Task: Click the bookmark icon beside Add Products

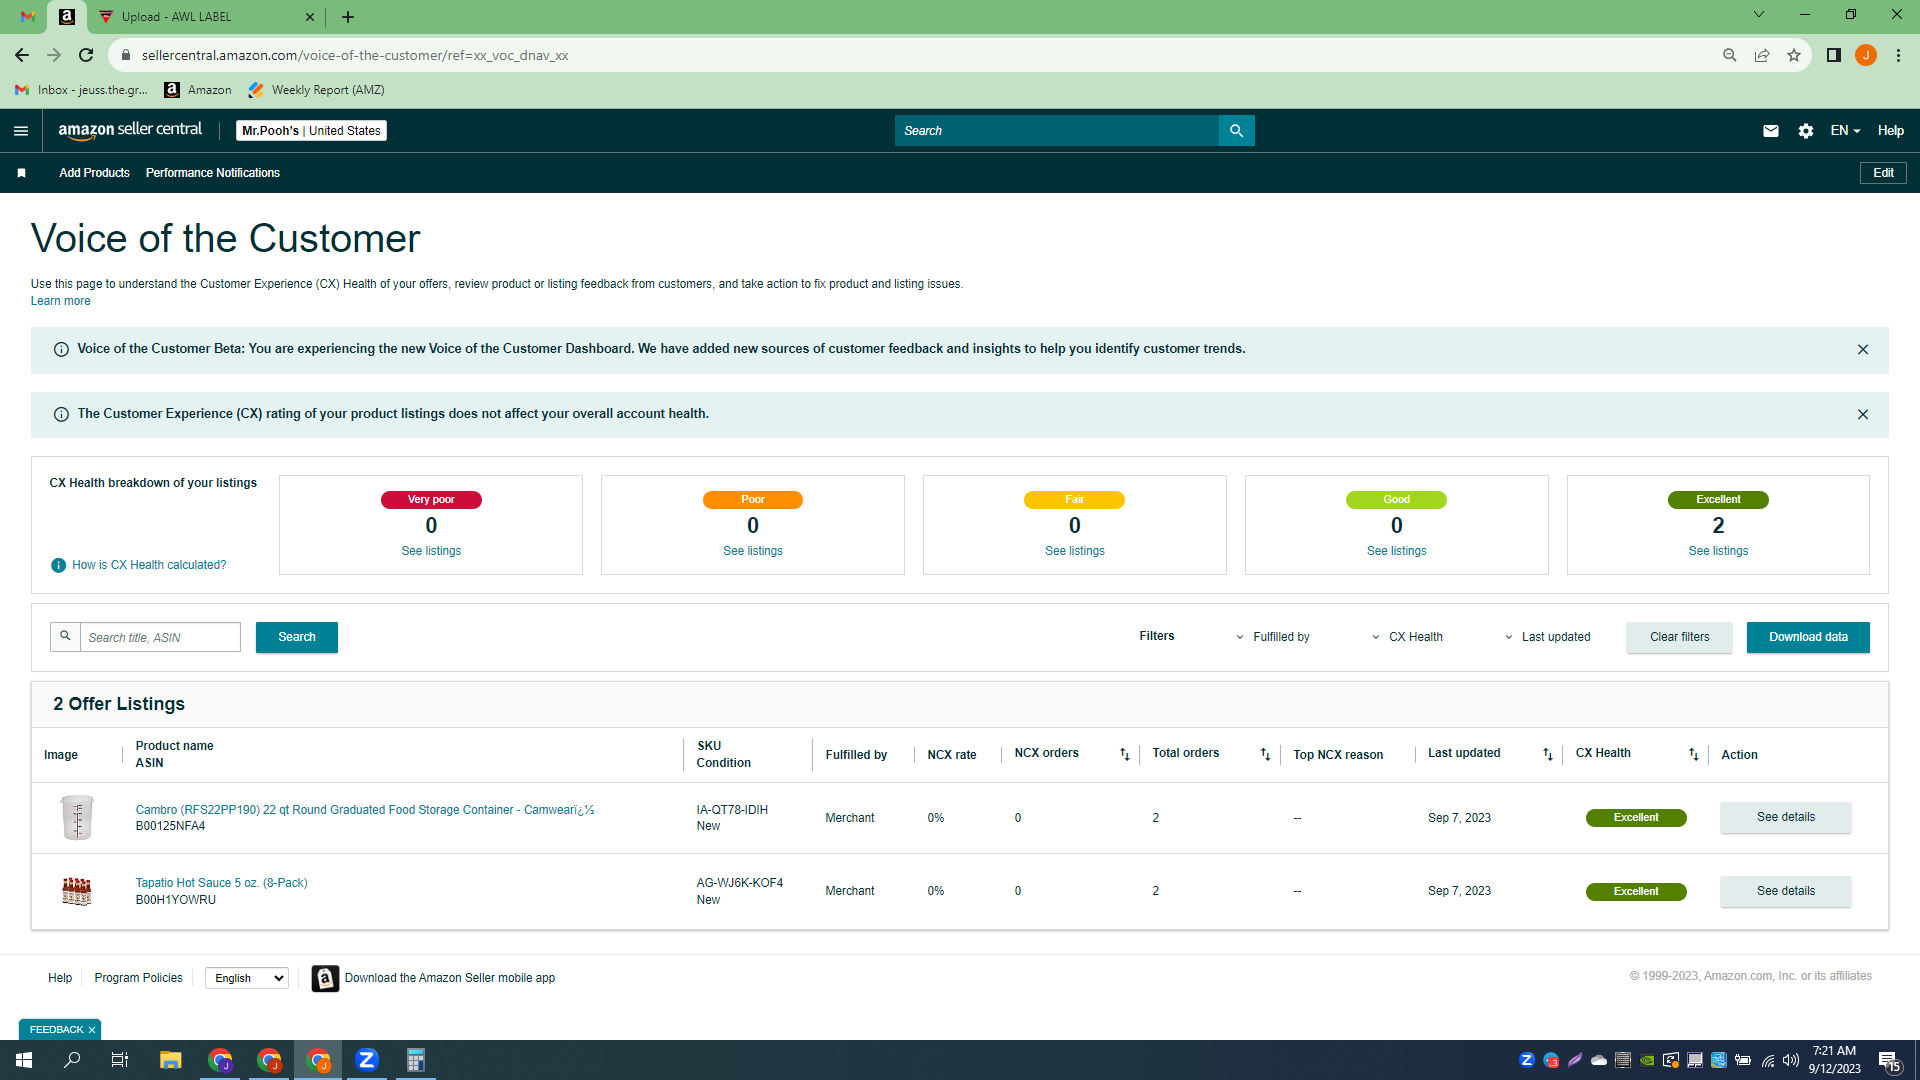Action: click(x=21, y=173)
